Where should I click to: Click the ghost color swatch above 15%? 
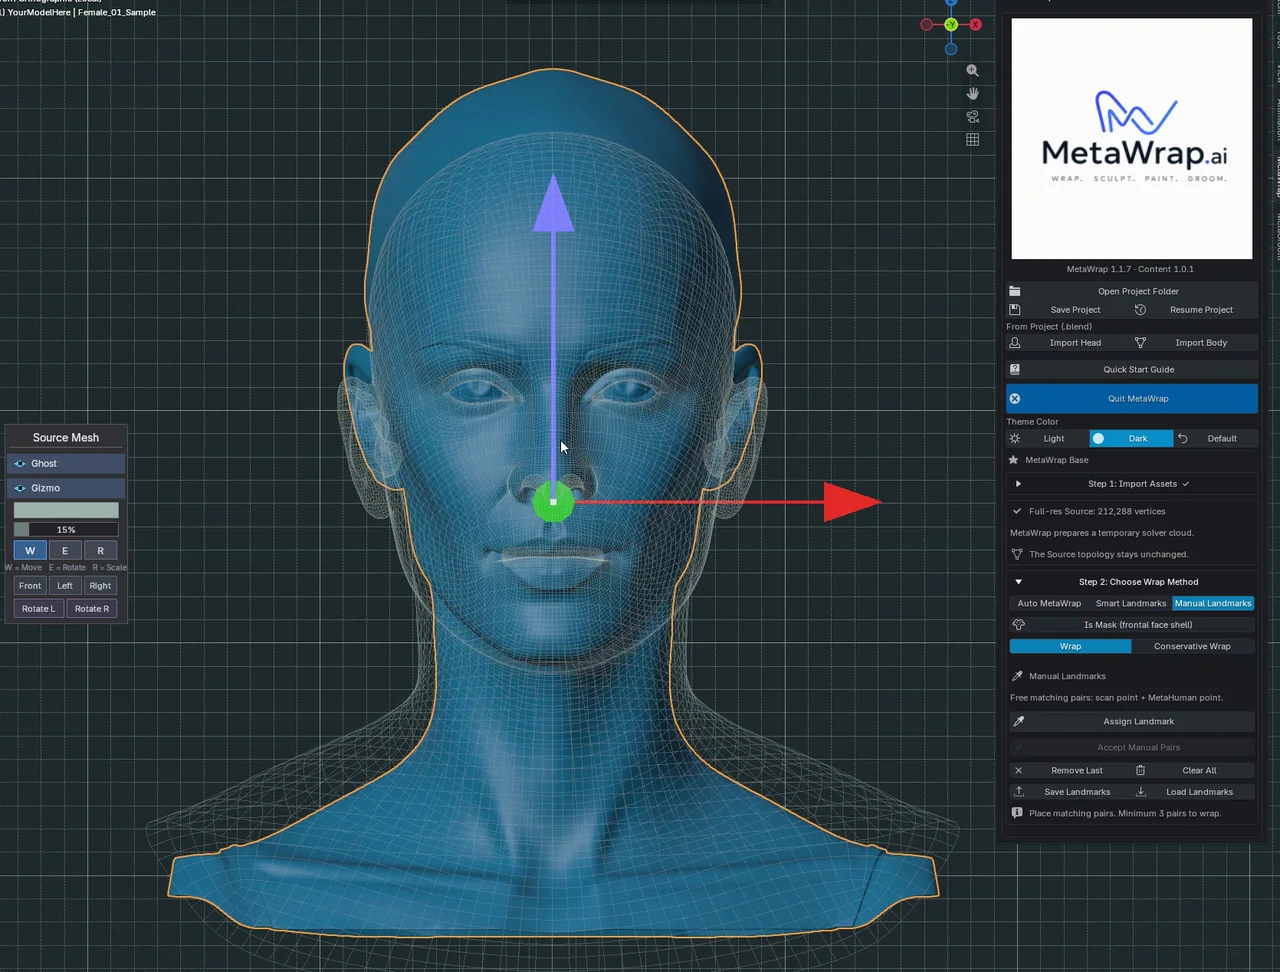click(66, 511)
